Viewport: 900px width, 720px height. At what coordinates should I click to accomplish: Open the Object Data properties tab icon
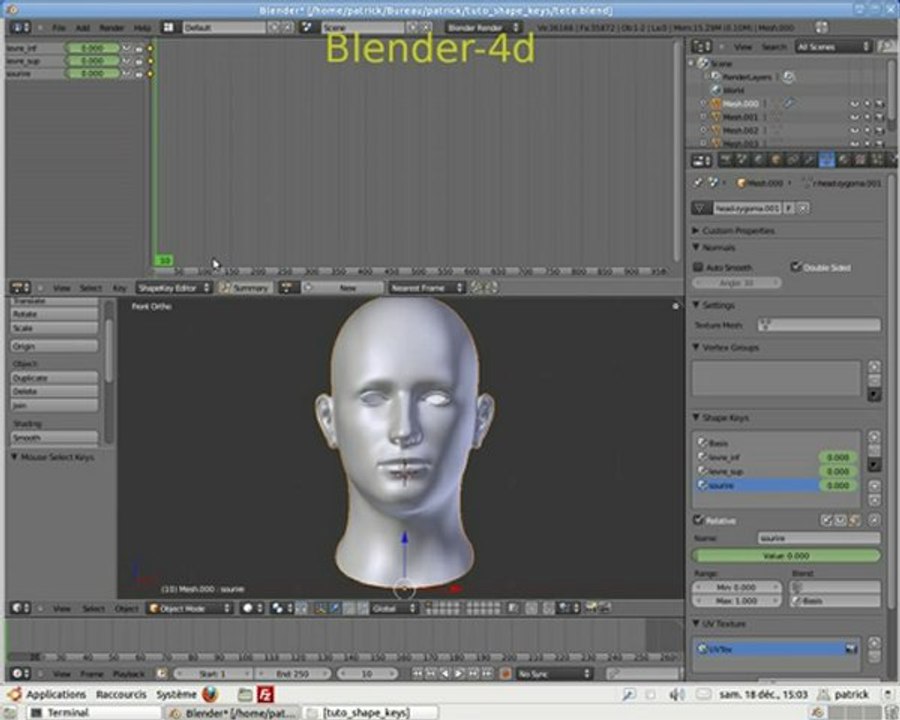(826, 160)
